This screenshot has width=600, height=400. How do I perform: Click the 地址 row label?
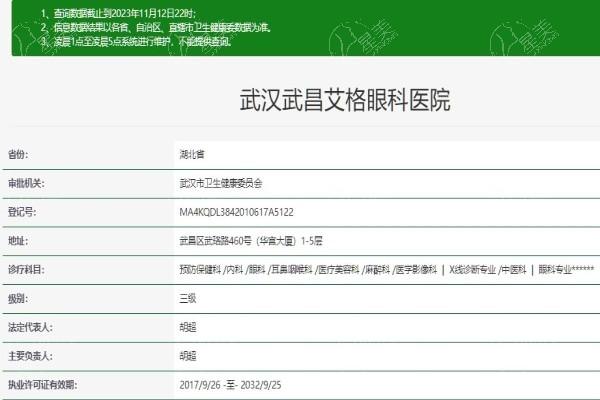[18, 241]
